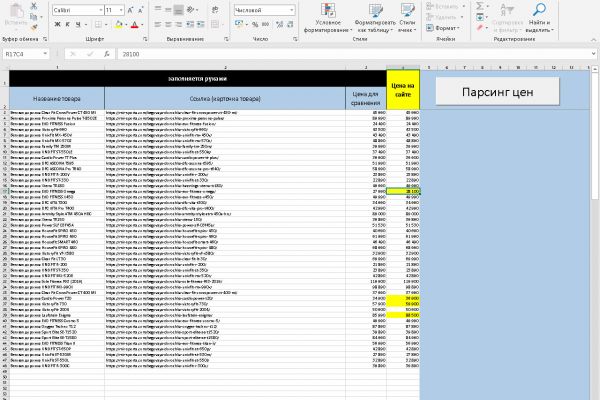Center cell text horizontally

168,24
